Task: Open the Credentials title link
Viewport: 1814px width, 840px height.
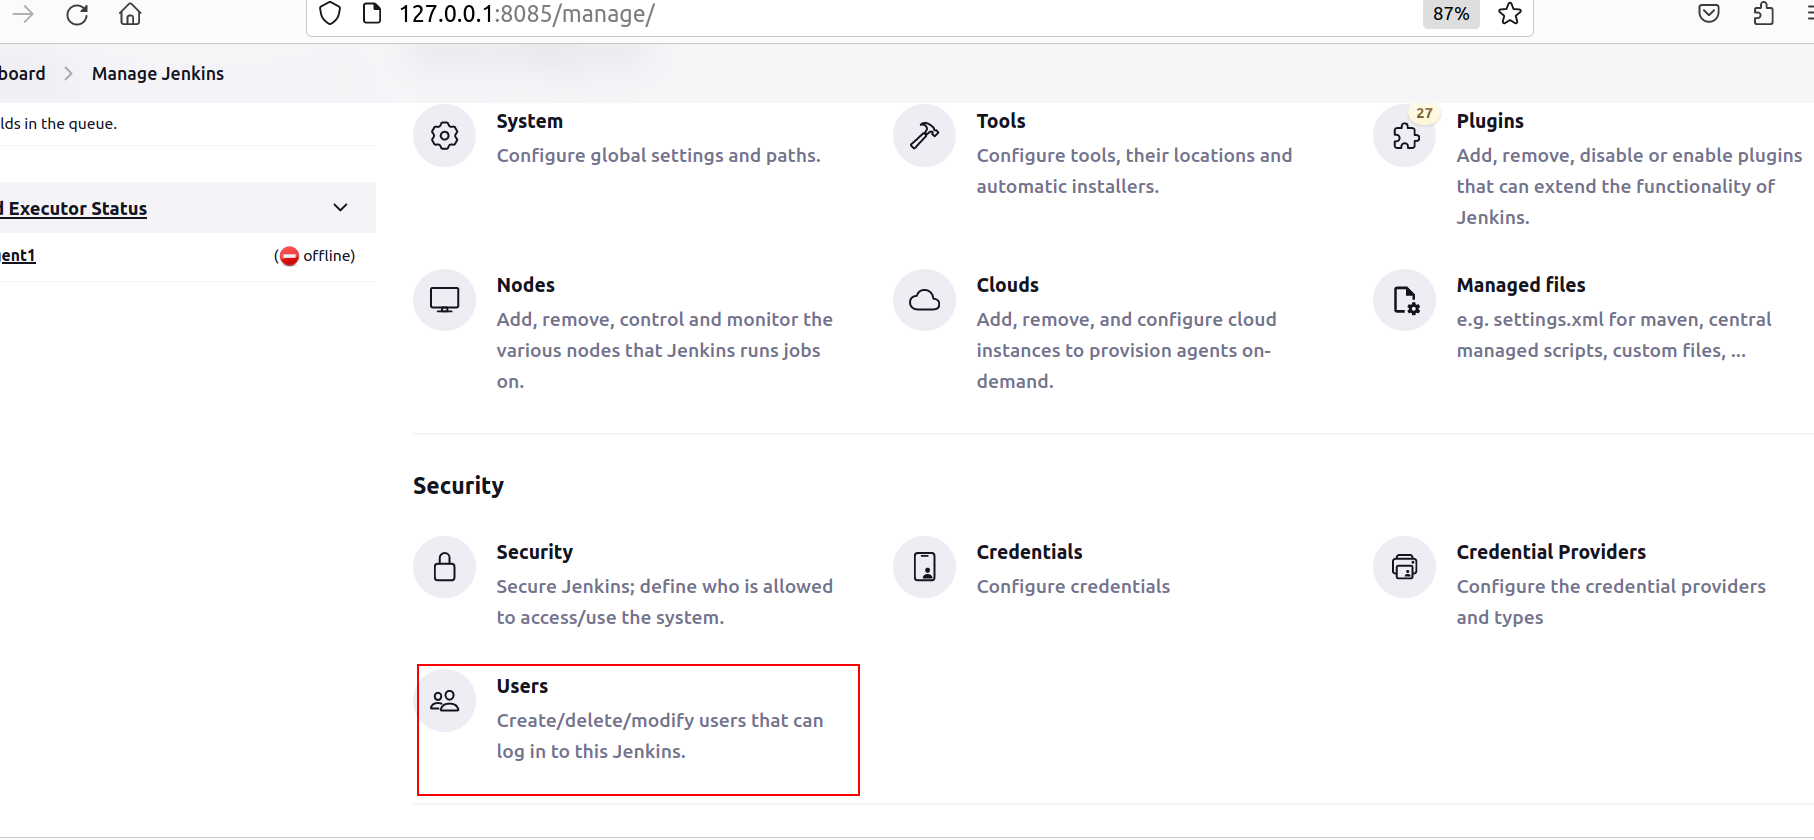Action: pyautogui.click(x=1029, y=552)
